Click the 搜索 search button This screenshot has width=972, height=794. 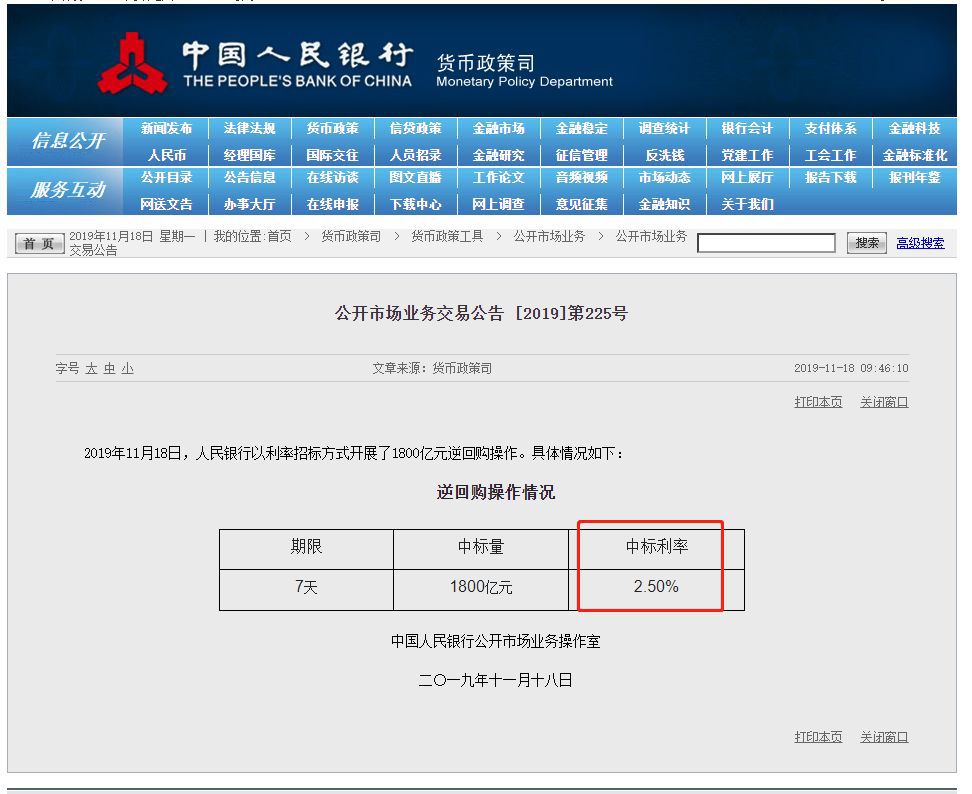click(x=867, y=243)
